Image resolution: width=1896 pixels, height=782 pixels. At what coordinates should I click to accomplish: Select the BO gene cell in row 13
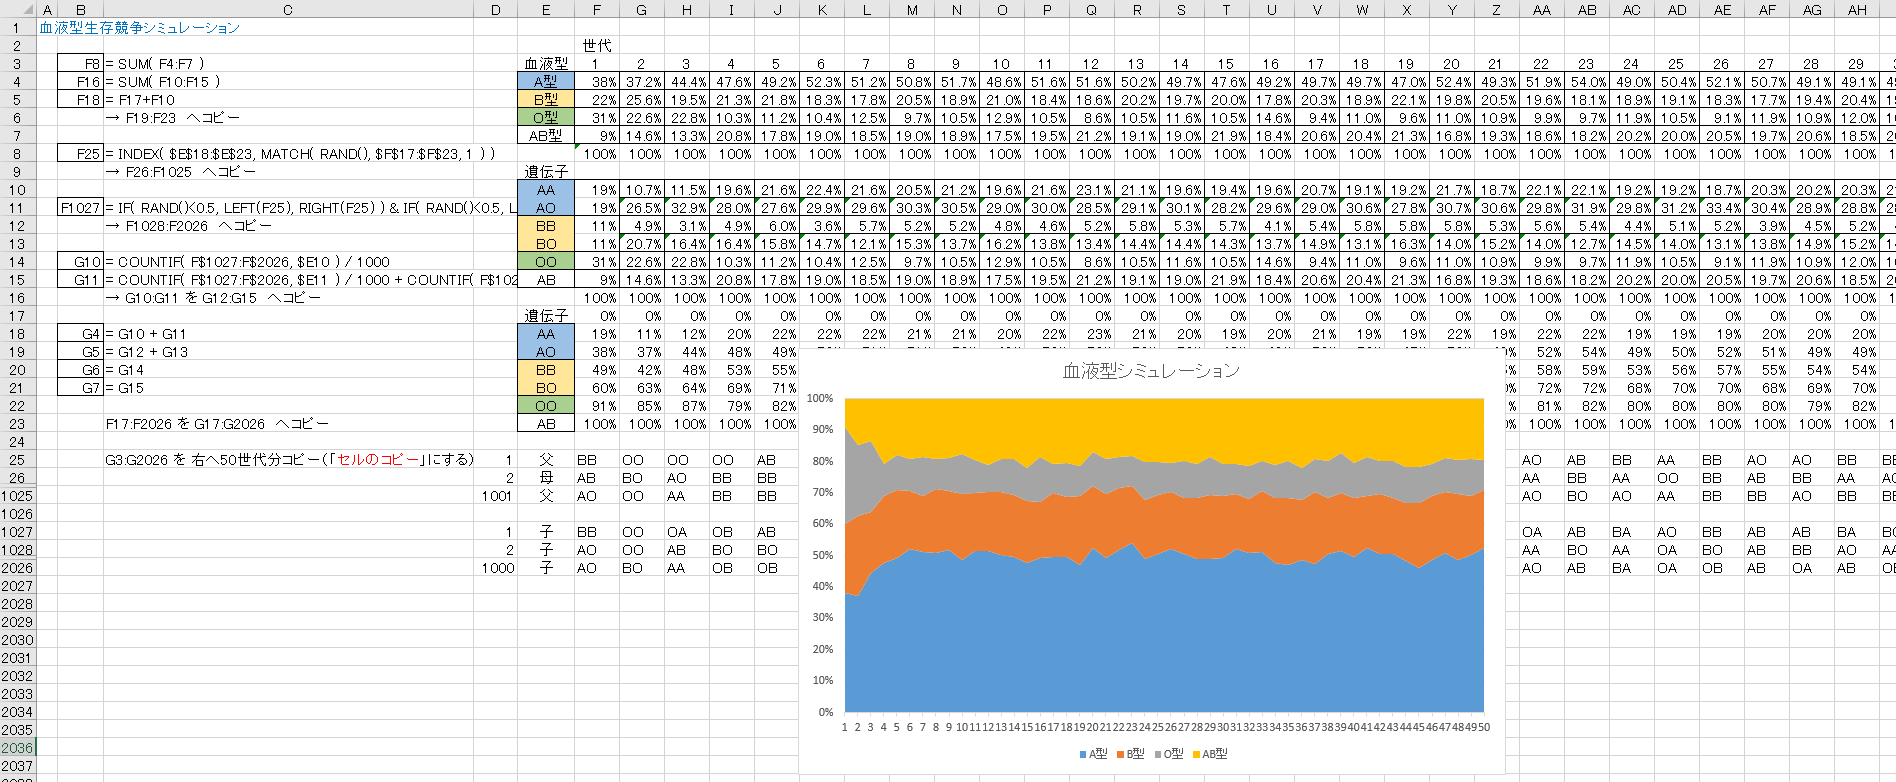click(546, 244)
